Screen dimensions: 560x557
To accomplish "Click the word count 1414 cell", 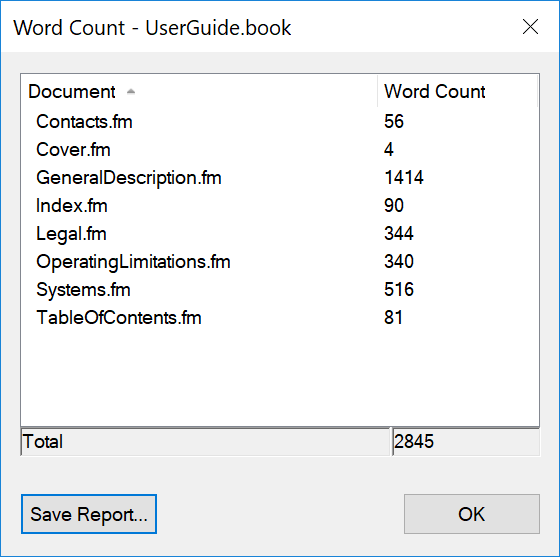I will pyautogui.click(x=404, y=177).
